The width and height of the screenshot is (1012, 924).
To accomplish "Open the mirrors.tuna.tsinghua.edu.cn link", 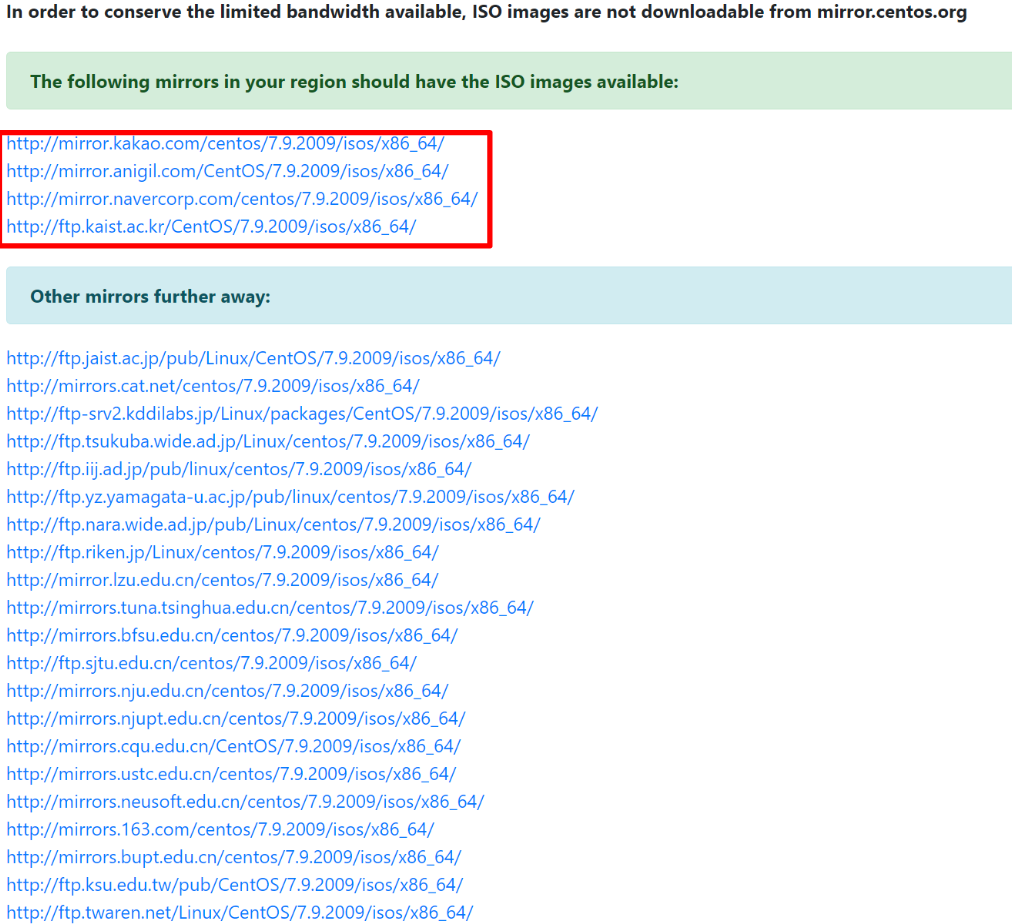I will (270, 608).
